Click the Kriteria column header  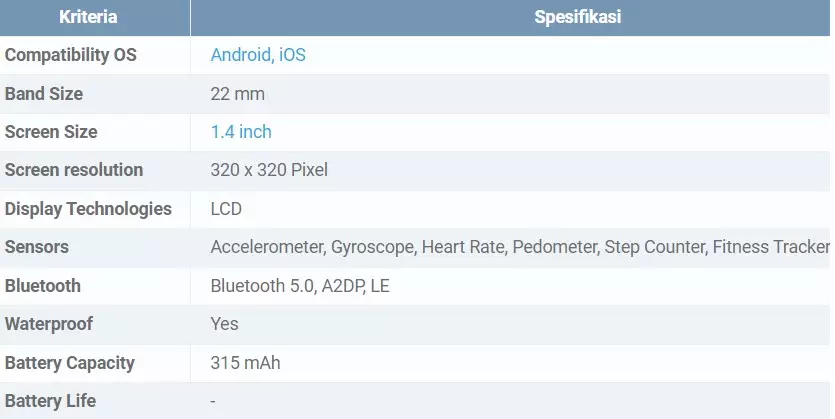[x=88, y=17]
